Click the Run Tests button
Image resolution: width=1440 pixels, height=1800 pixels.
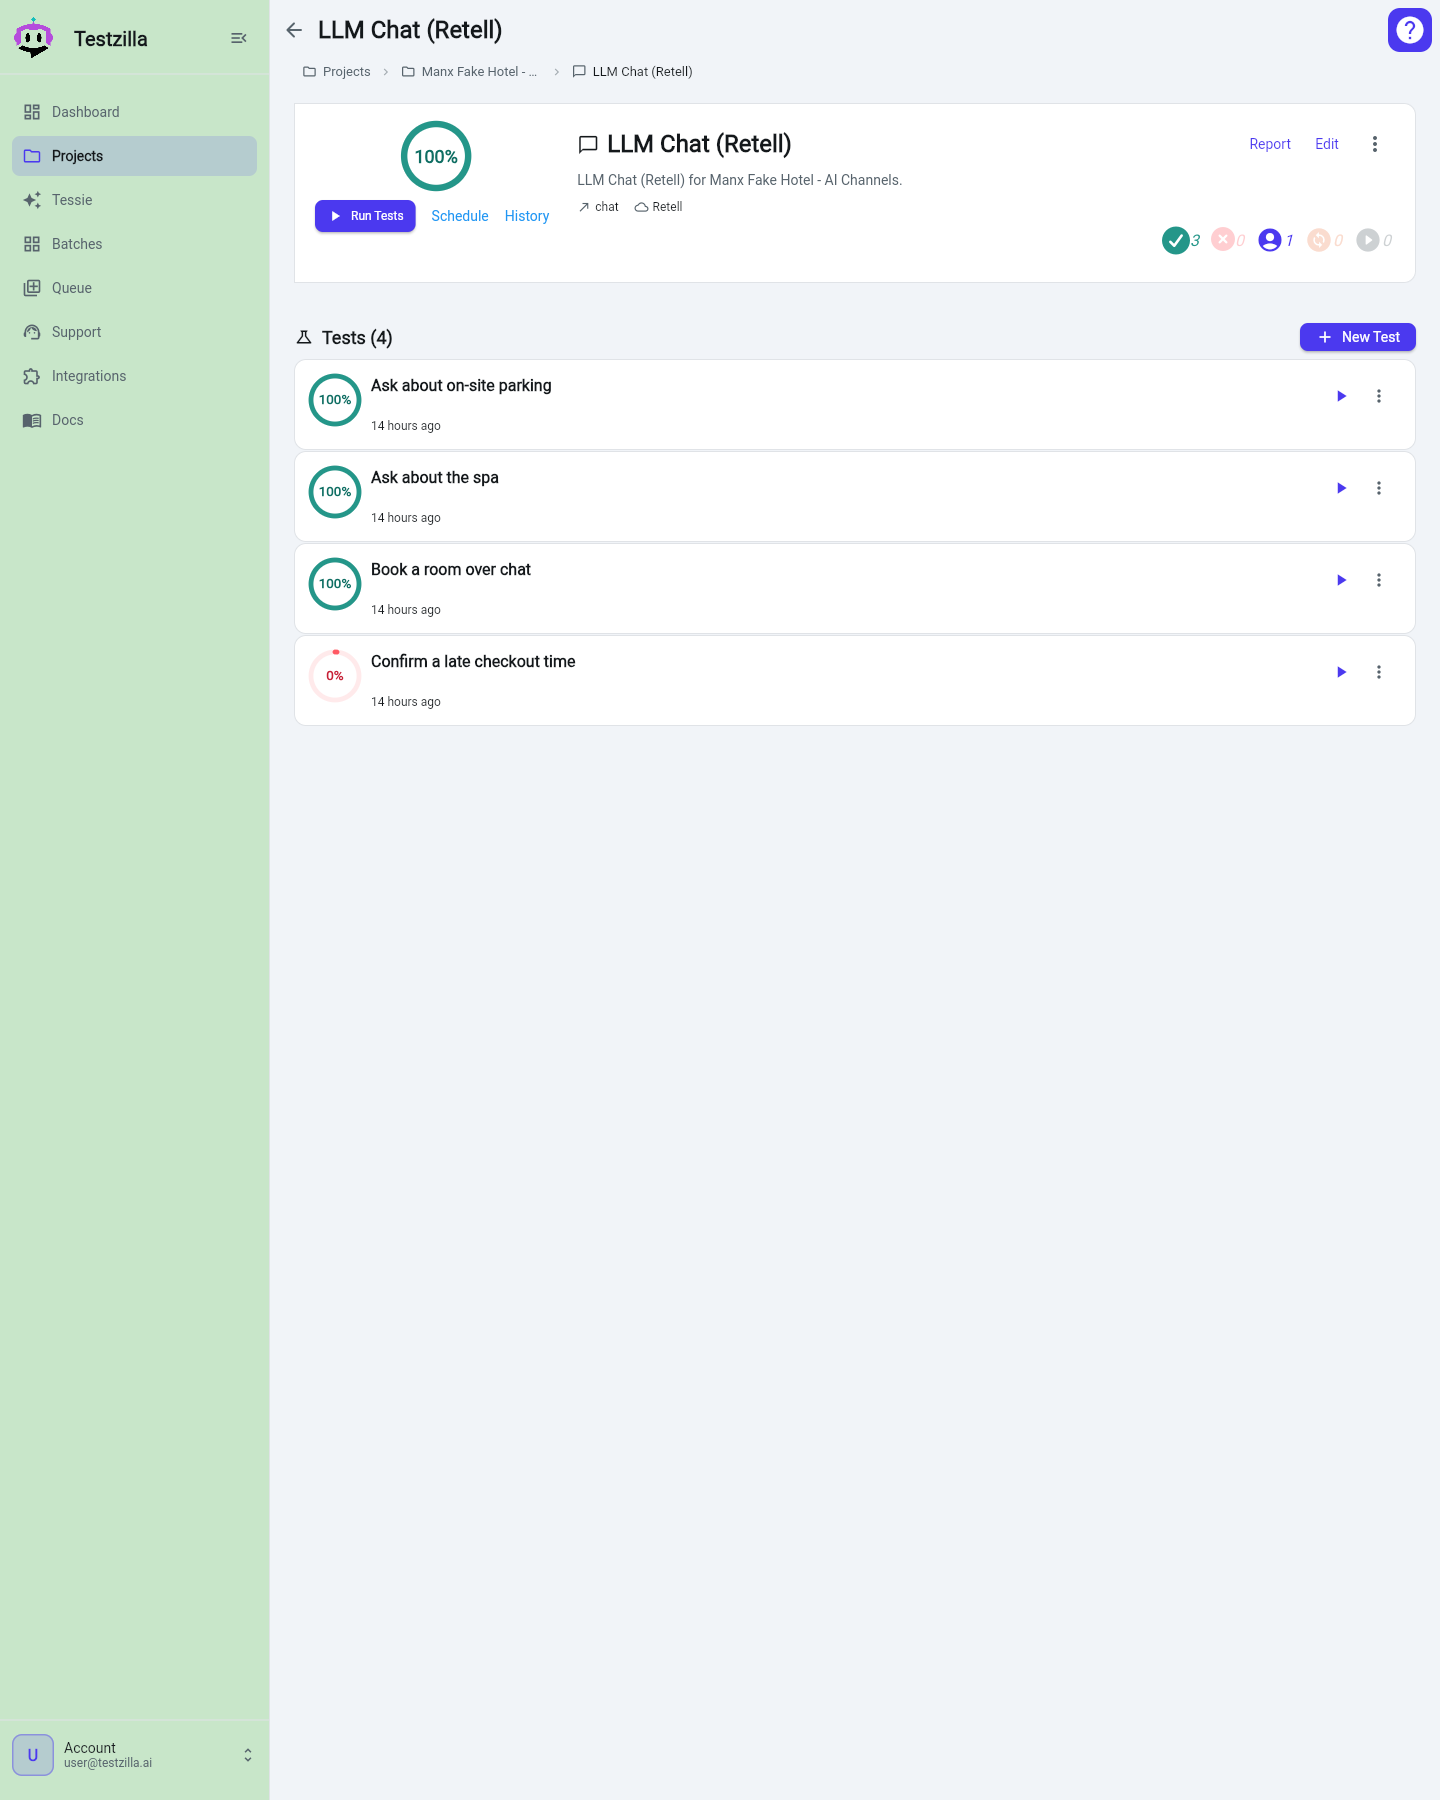365,216
